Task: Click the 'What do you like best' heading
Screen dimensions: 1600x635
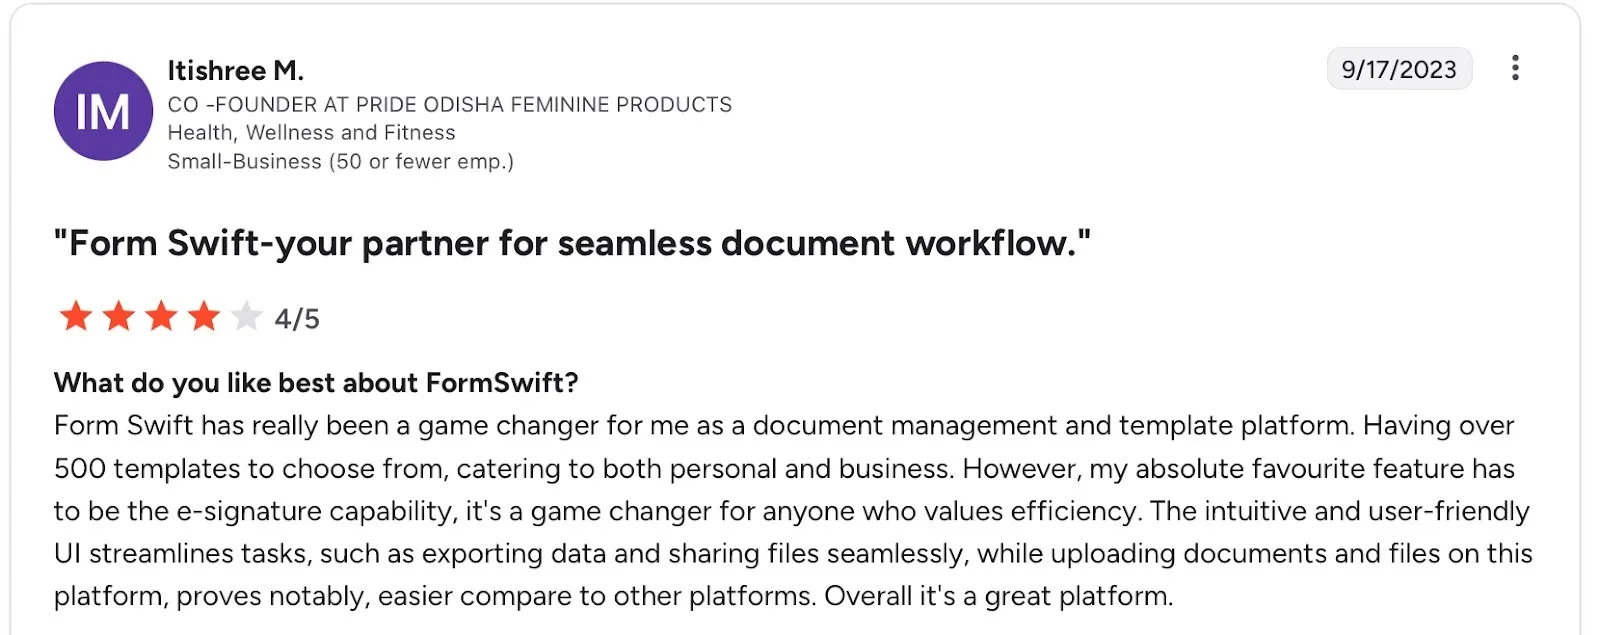Action: [317, 382]
